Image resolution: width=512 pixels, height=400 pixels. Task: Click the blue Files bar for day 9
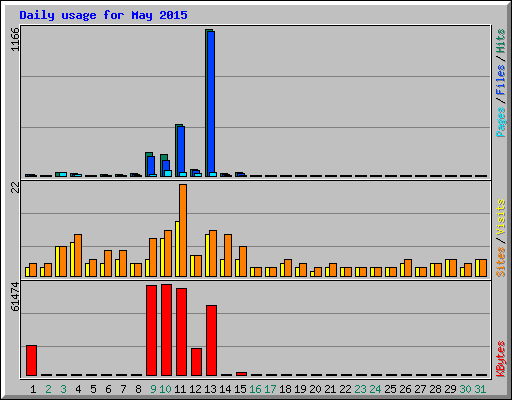point(151,165)
